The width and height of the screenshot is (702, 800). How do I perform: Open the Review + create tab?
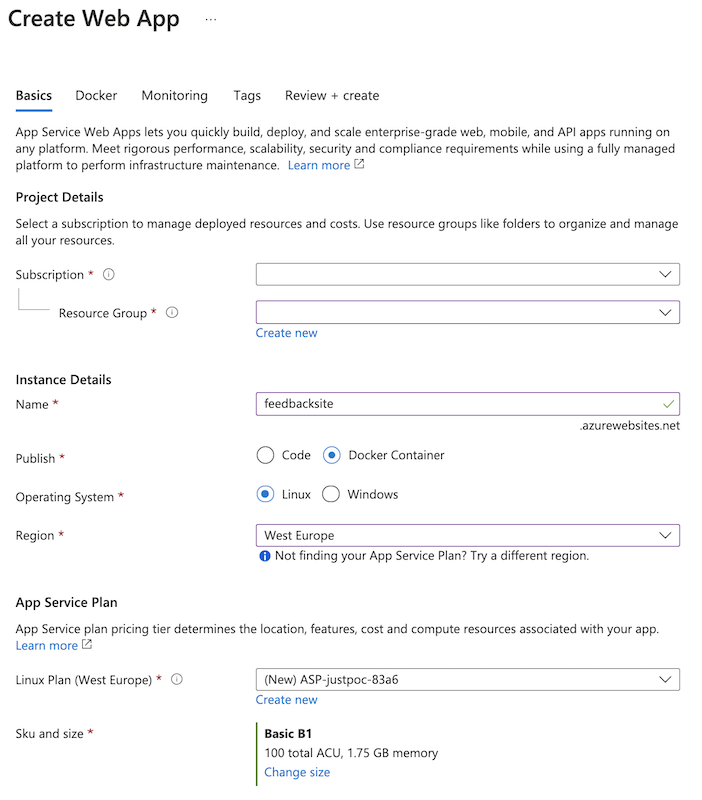(x=332, y=96)
